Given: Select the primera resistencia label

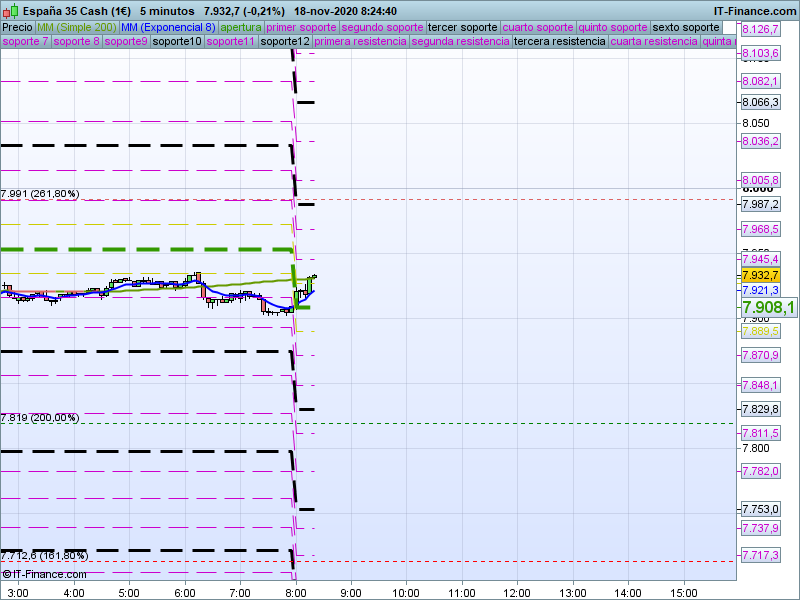Looking at the screenshot, I should tap(360, 42).
